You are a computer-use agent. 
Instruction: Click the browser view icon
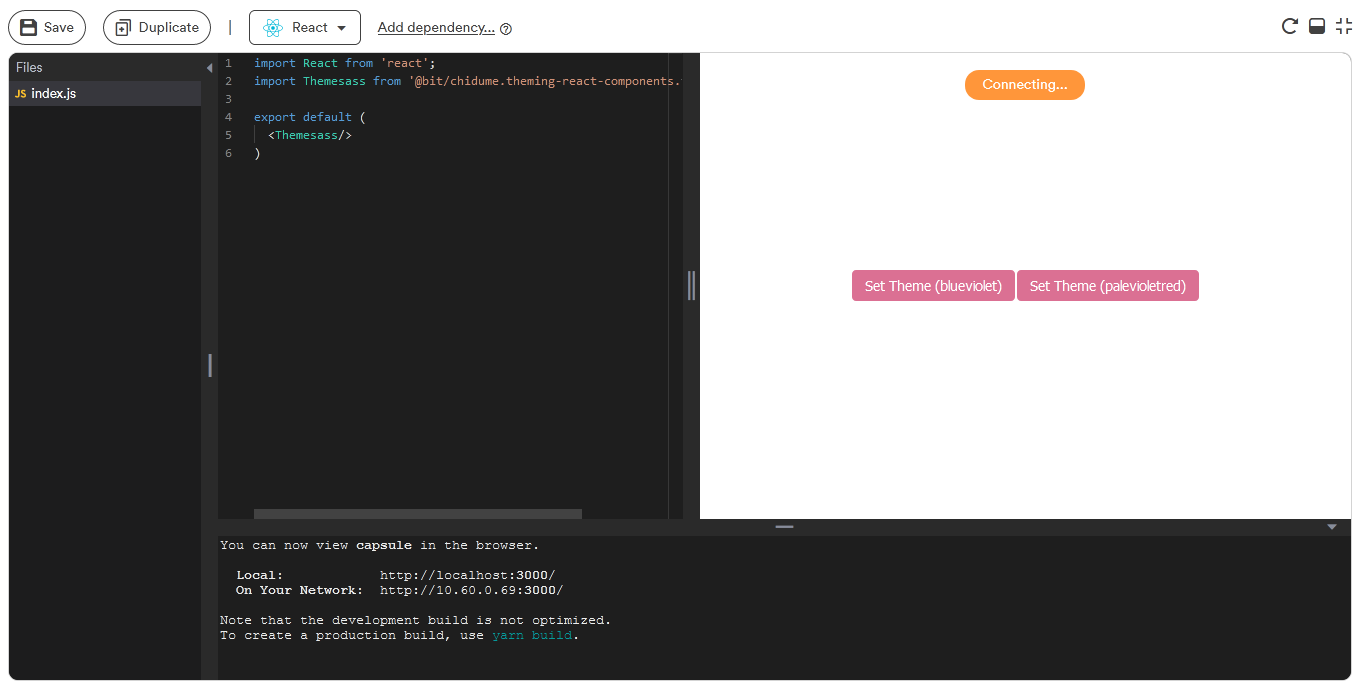pos(1316,26)
